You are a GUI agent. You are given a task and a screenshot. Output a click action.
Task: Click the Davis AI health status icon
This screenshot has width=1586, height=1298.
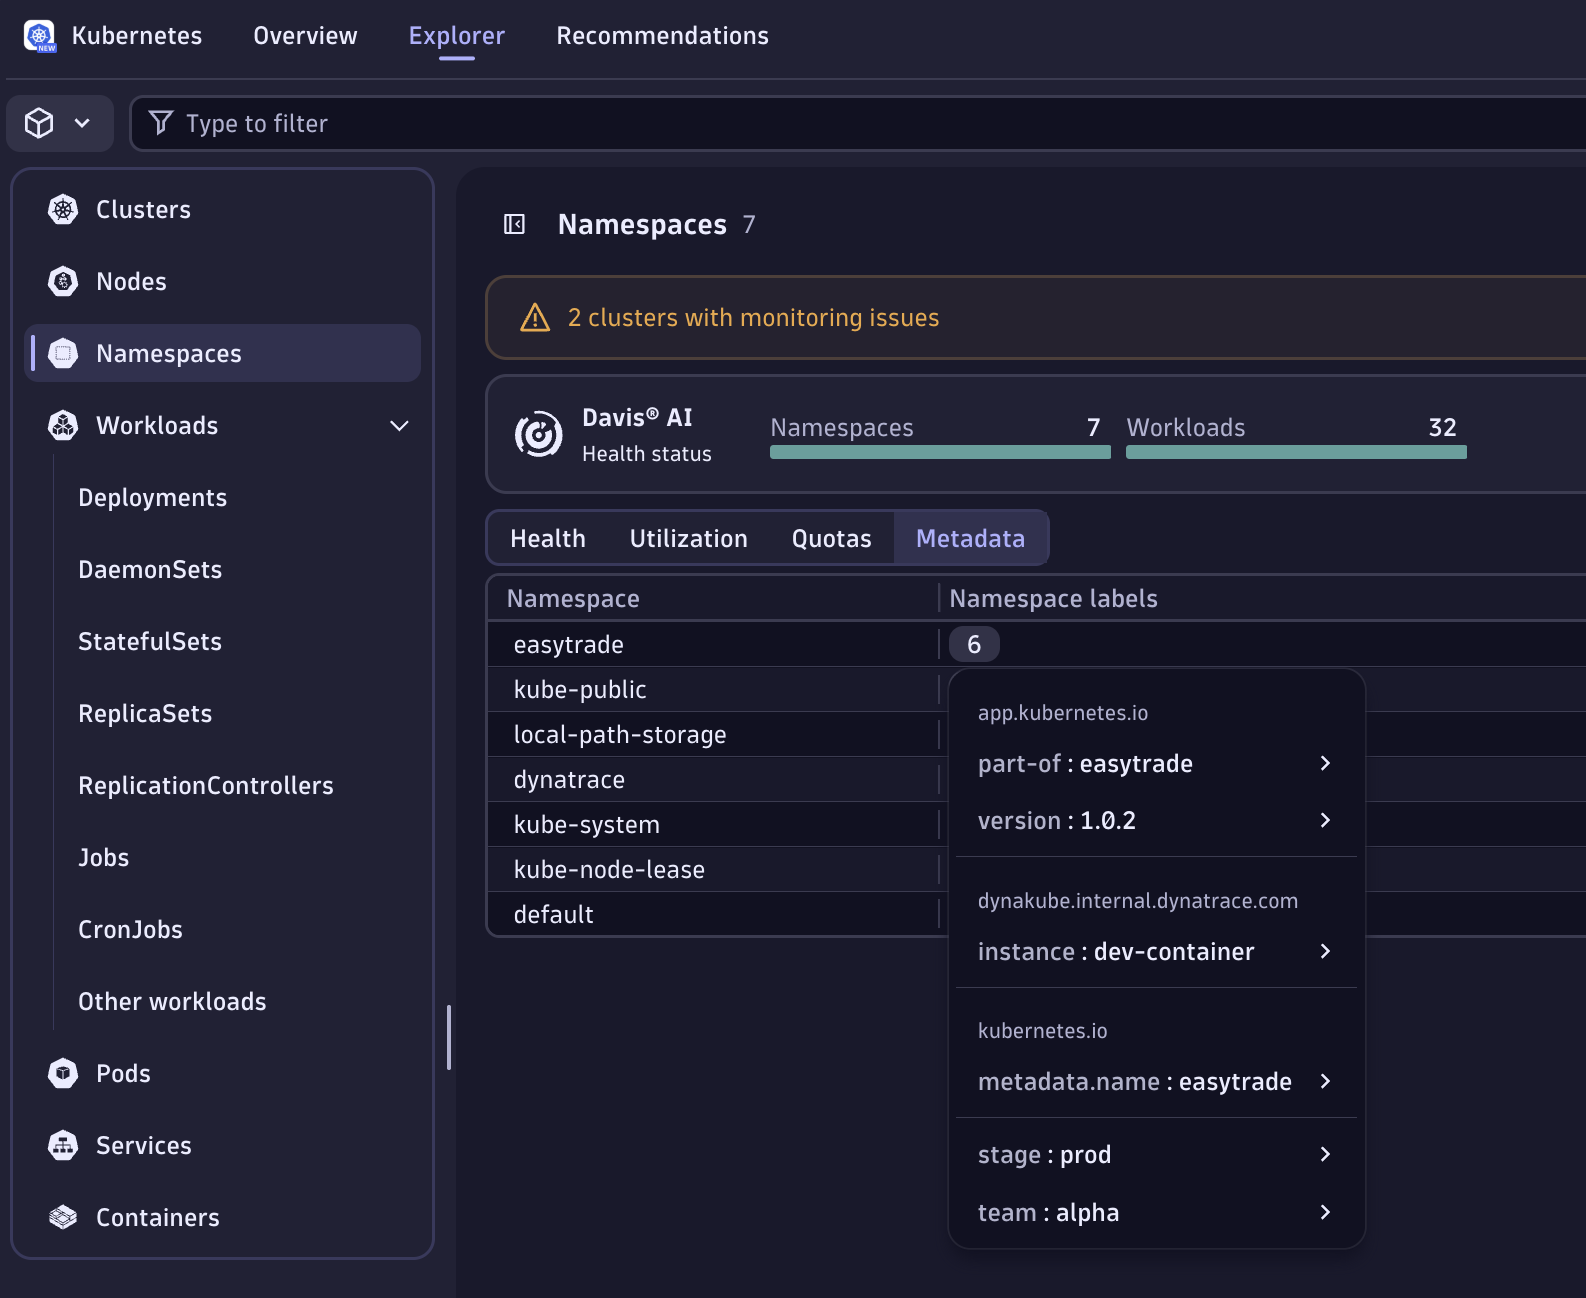pos(538,435)
